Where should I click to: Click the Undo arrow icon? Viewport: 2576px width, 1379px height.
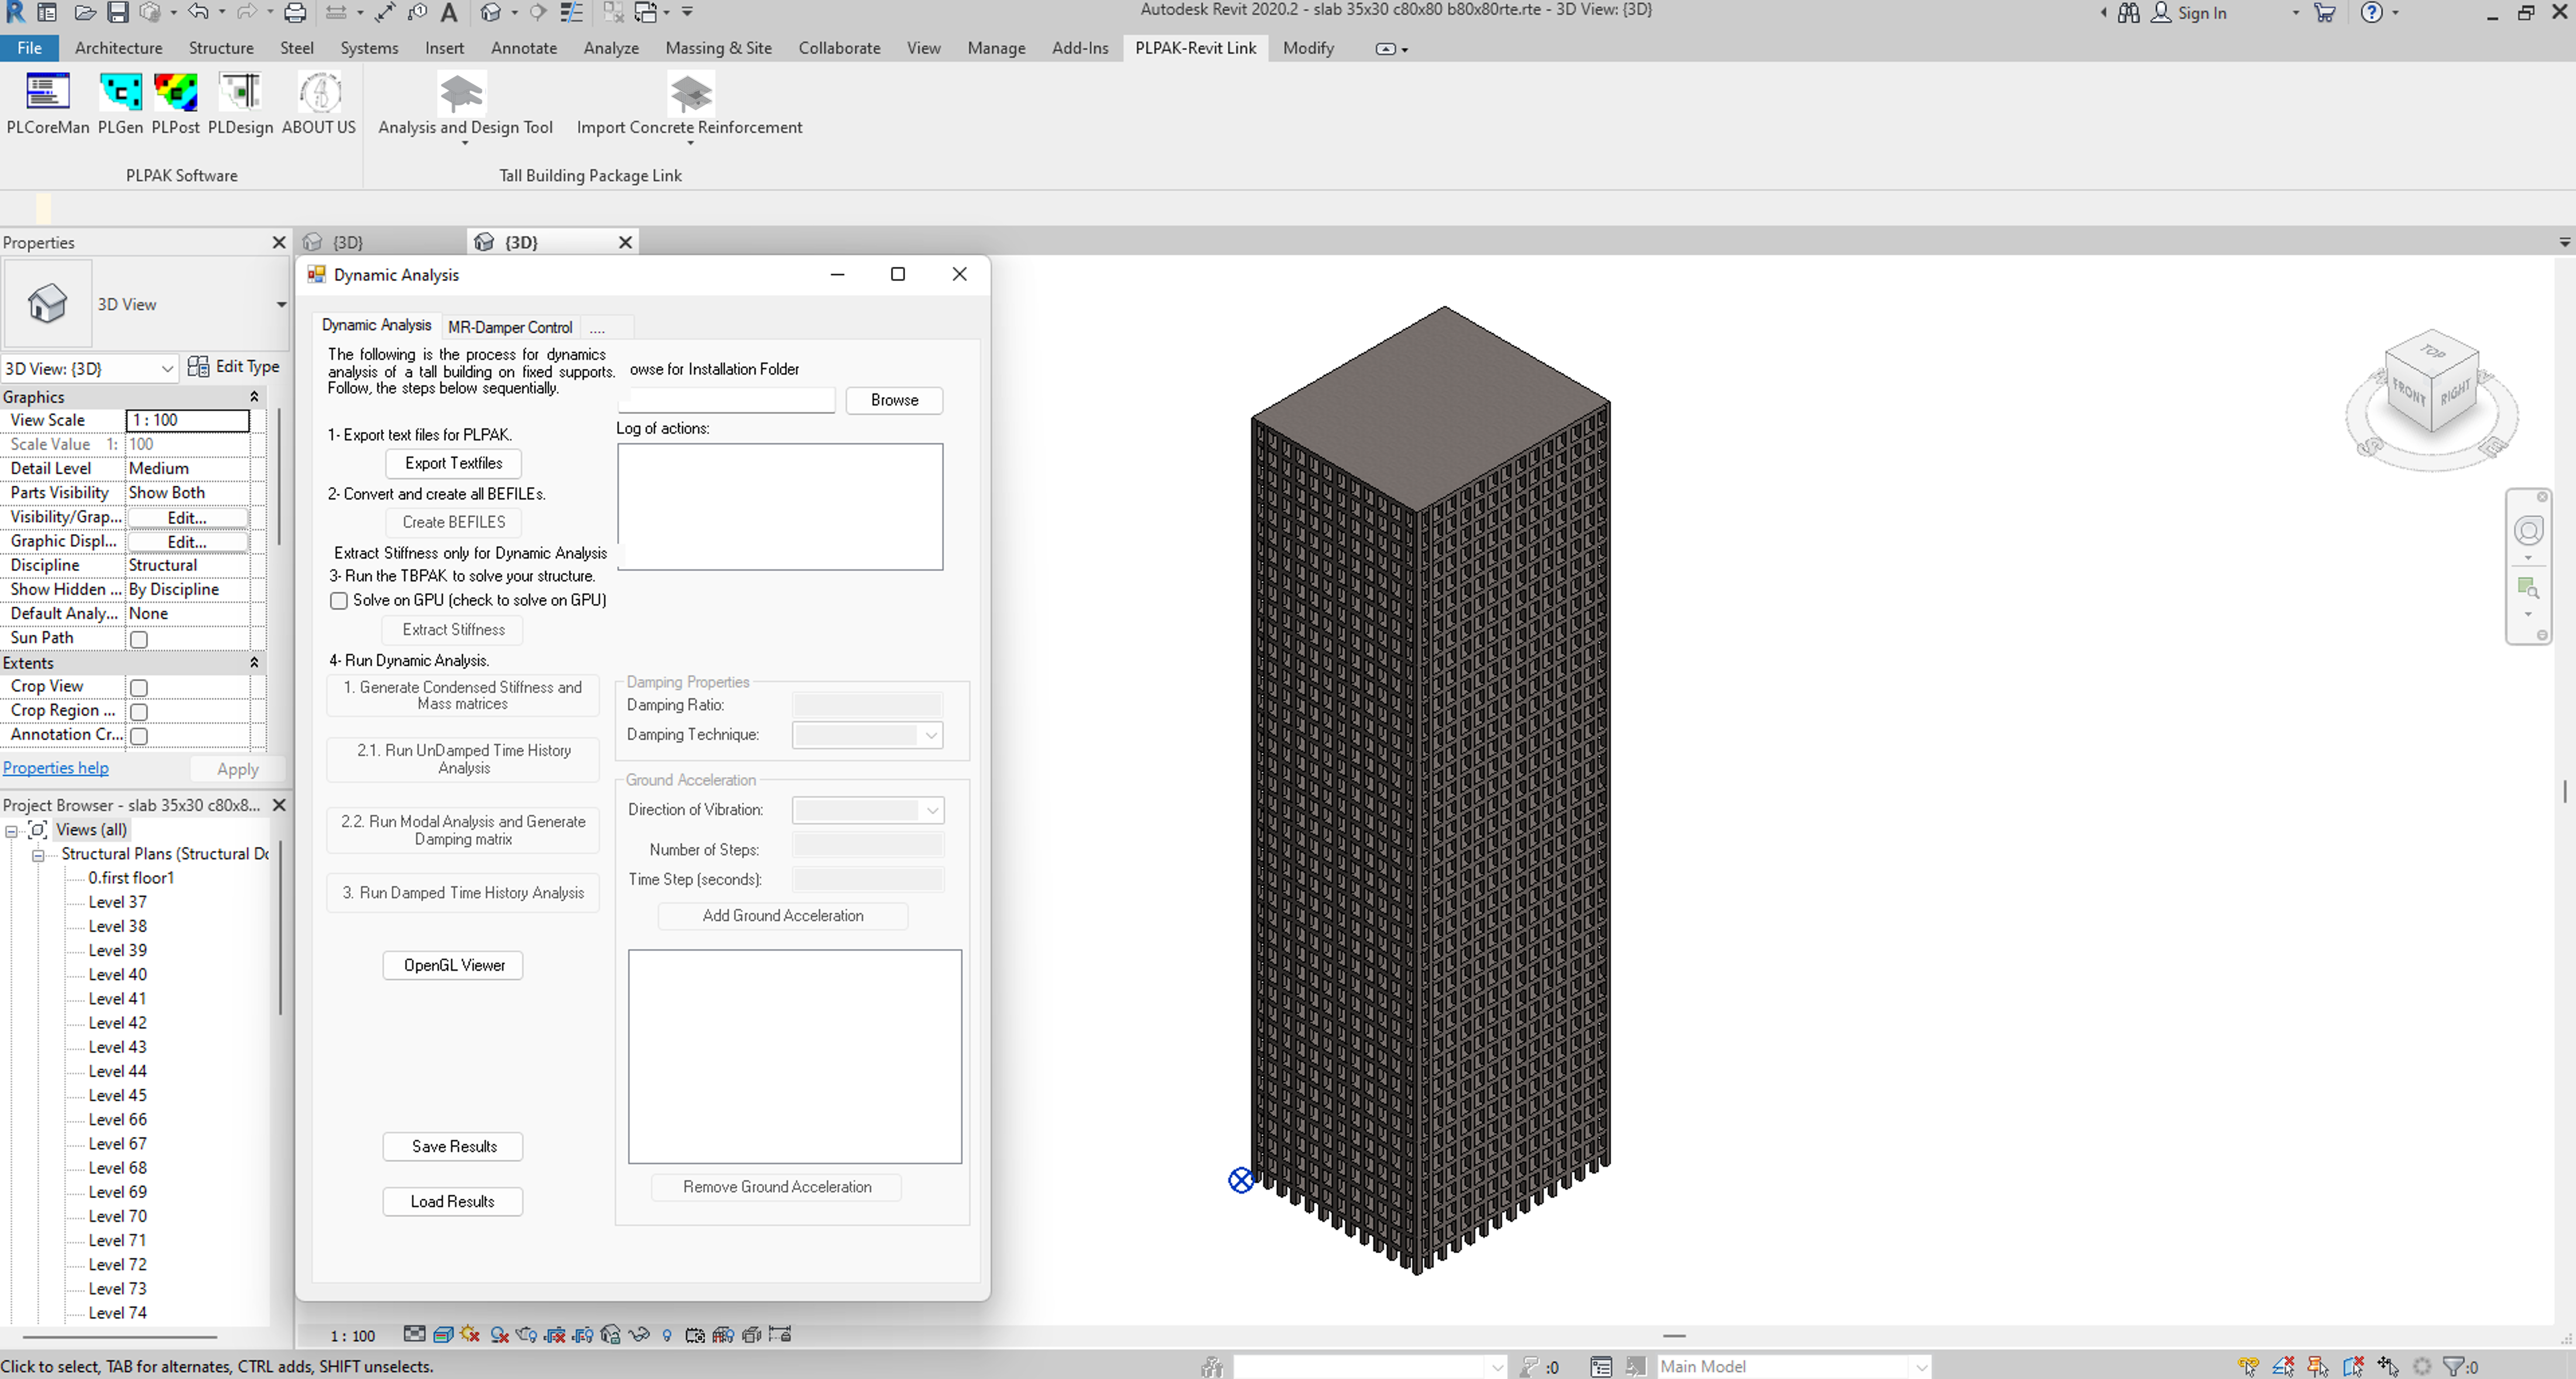tap(198, 12)
